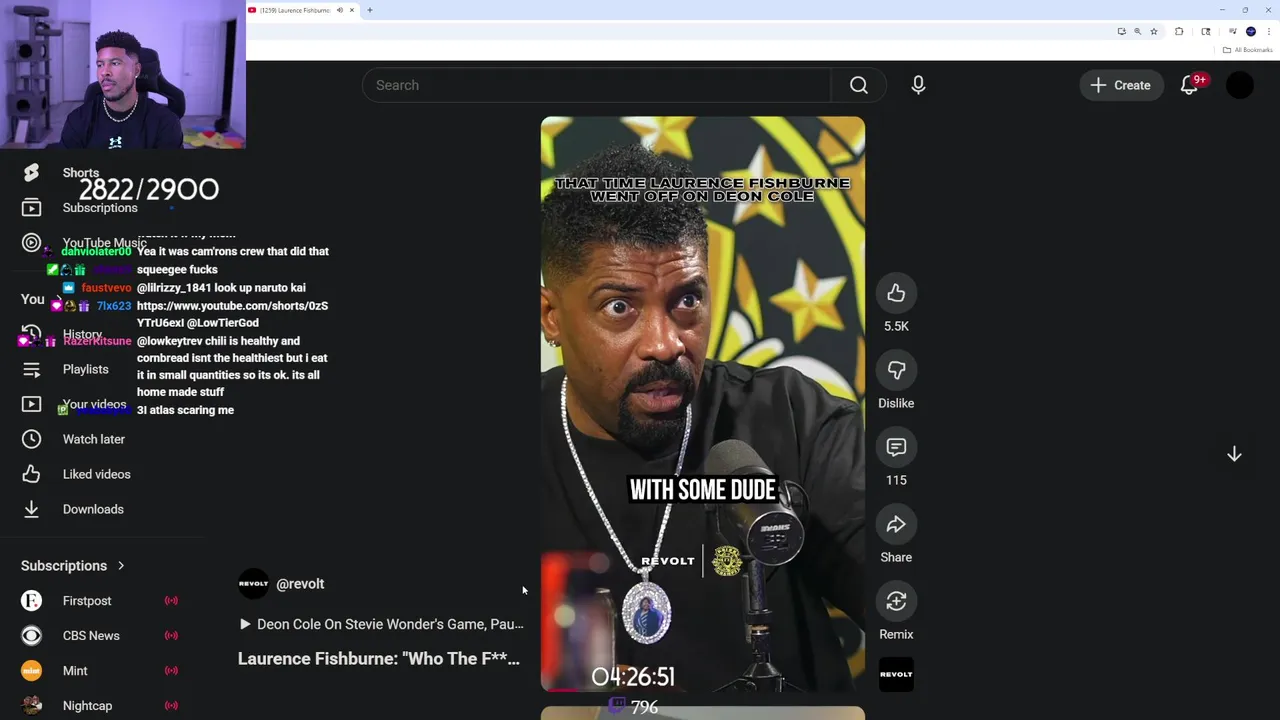Click the next Short preview at bottom
This screenshot has height=720, width=1280.
[x=703, y=713]
